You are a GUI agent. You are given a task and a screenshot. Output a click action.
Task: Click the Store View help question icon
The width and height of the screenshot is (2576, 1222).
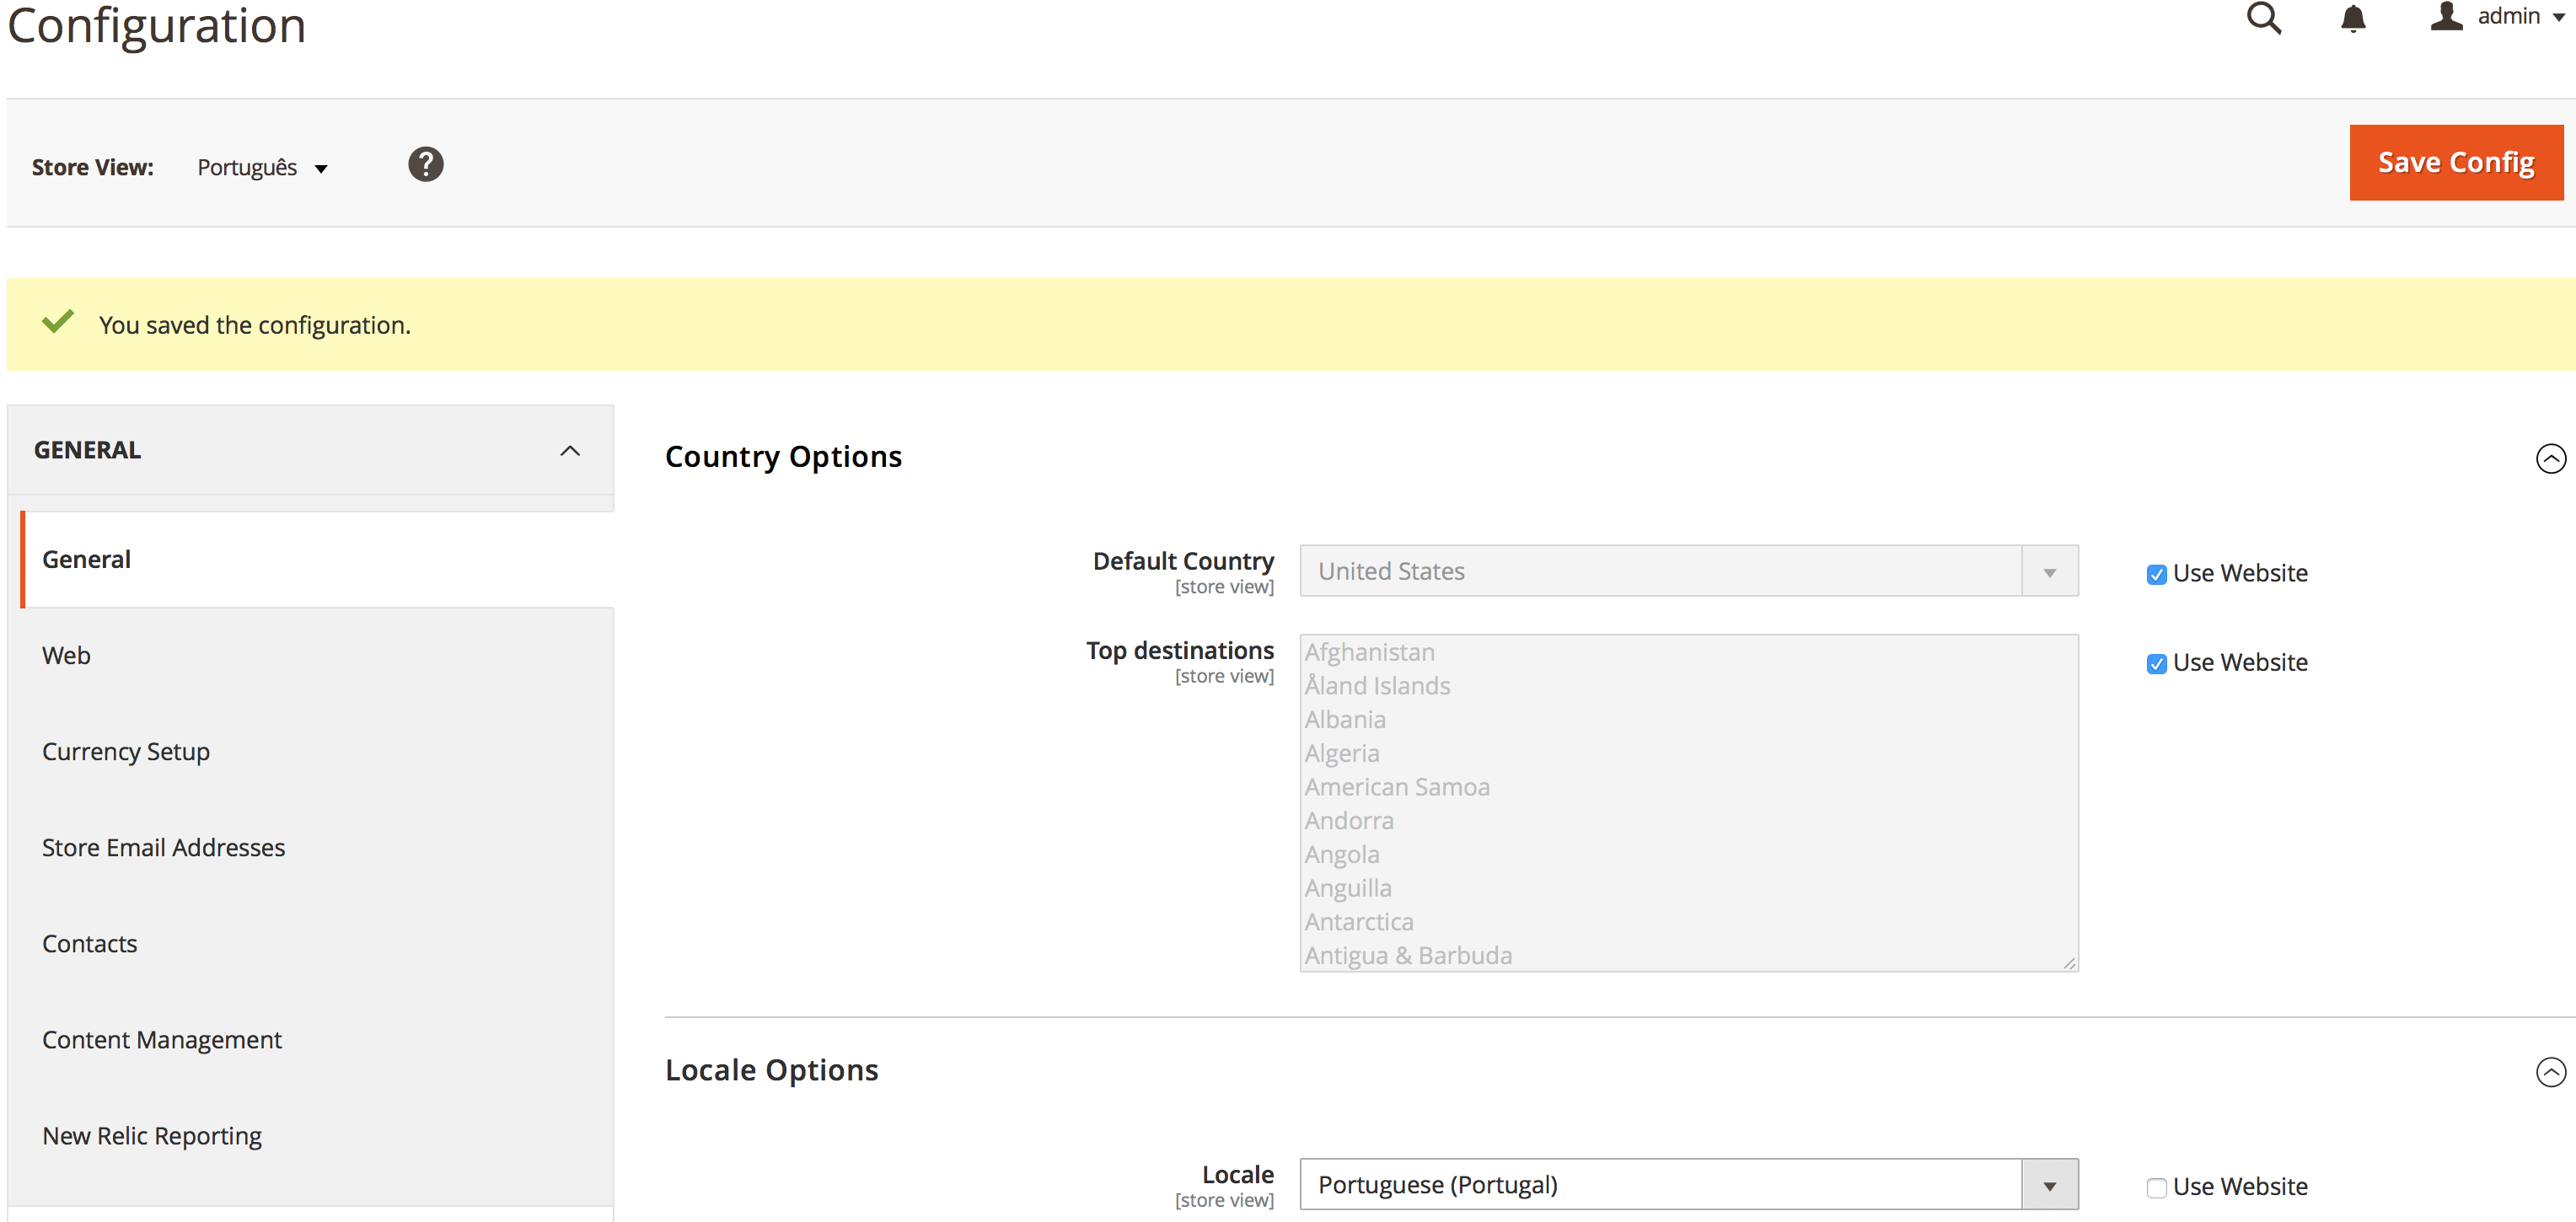(x=425, y=164)
